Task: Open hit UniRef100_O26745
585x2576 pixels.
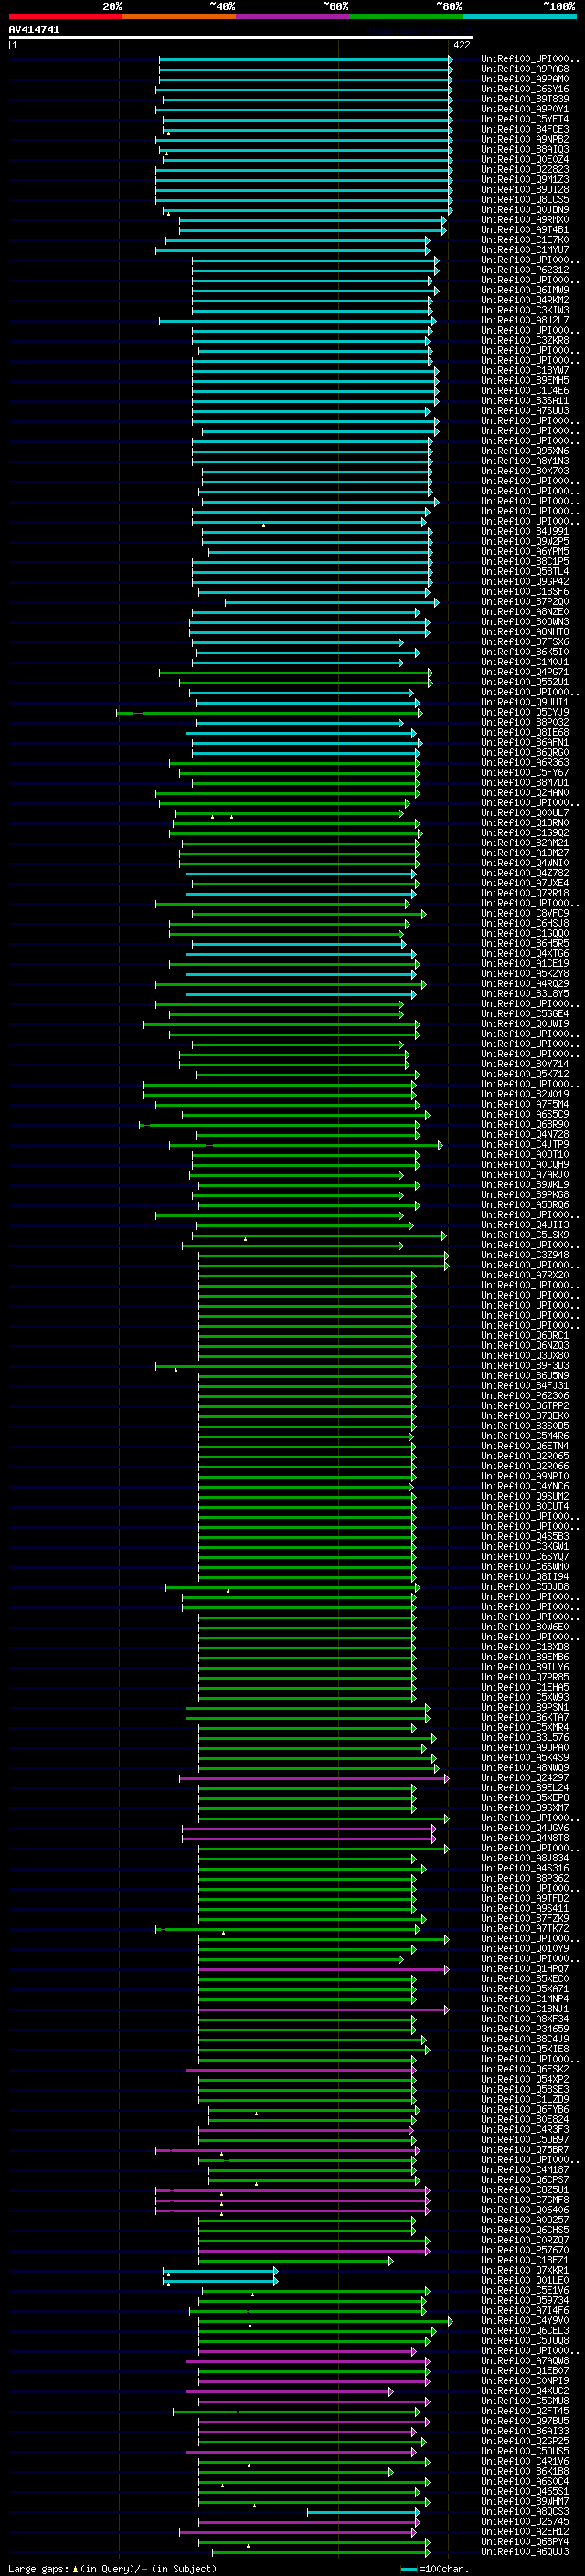Action: click(525, 2523)
